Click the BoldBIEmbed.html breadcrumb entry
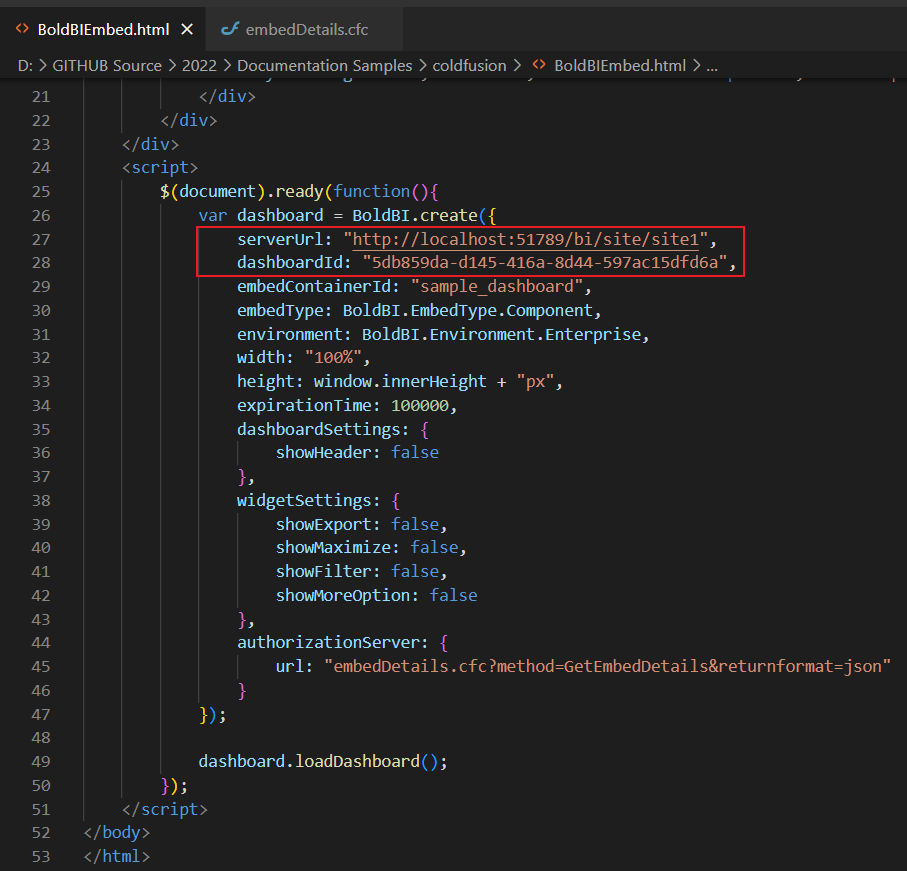The image size is (907, 871). coord(619,65)
